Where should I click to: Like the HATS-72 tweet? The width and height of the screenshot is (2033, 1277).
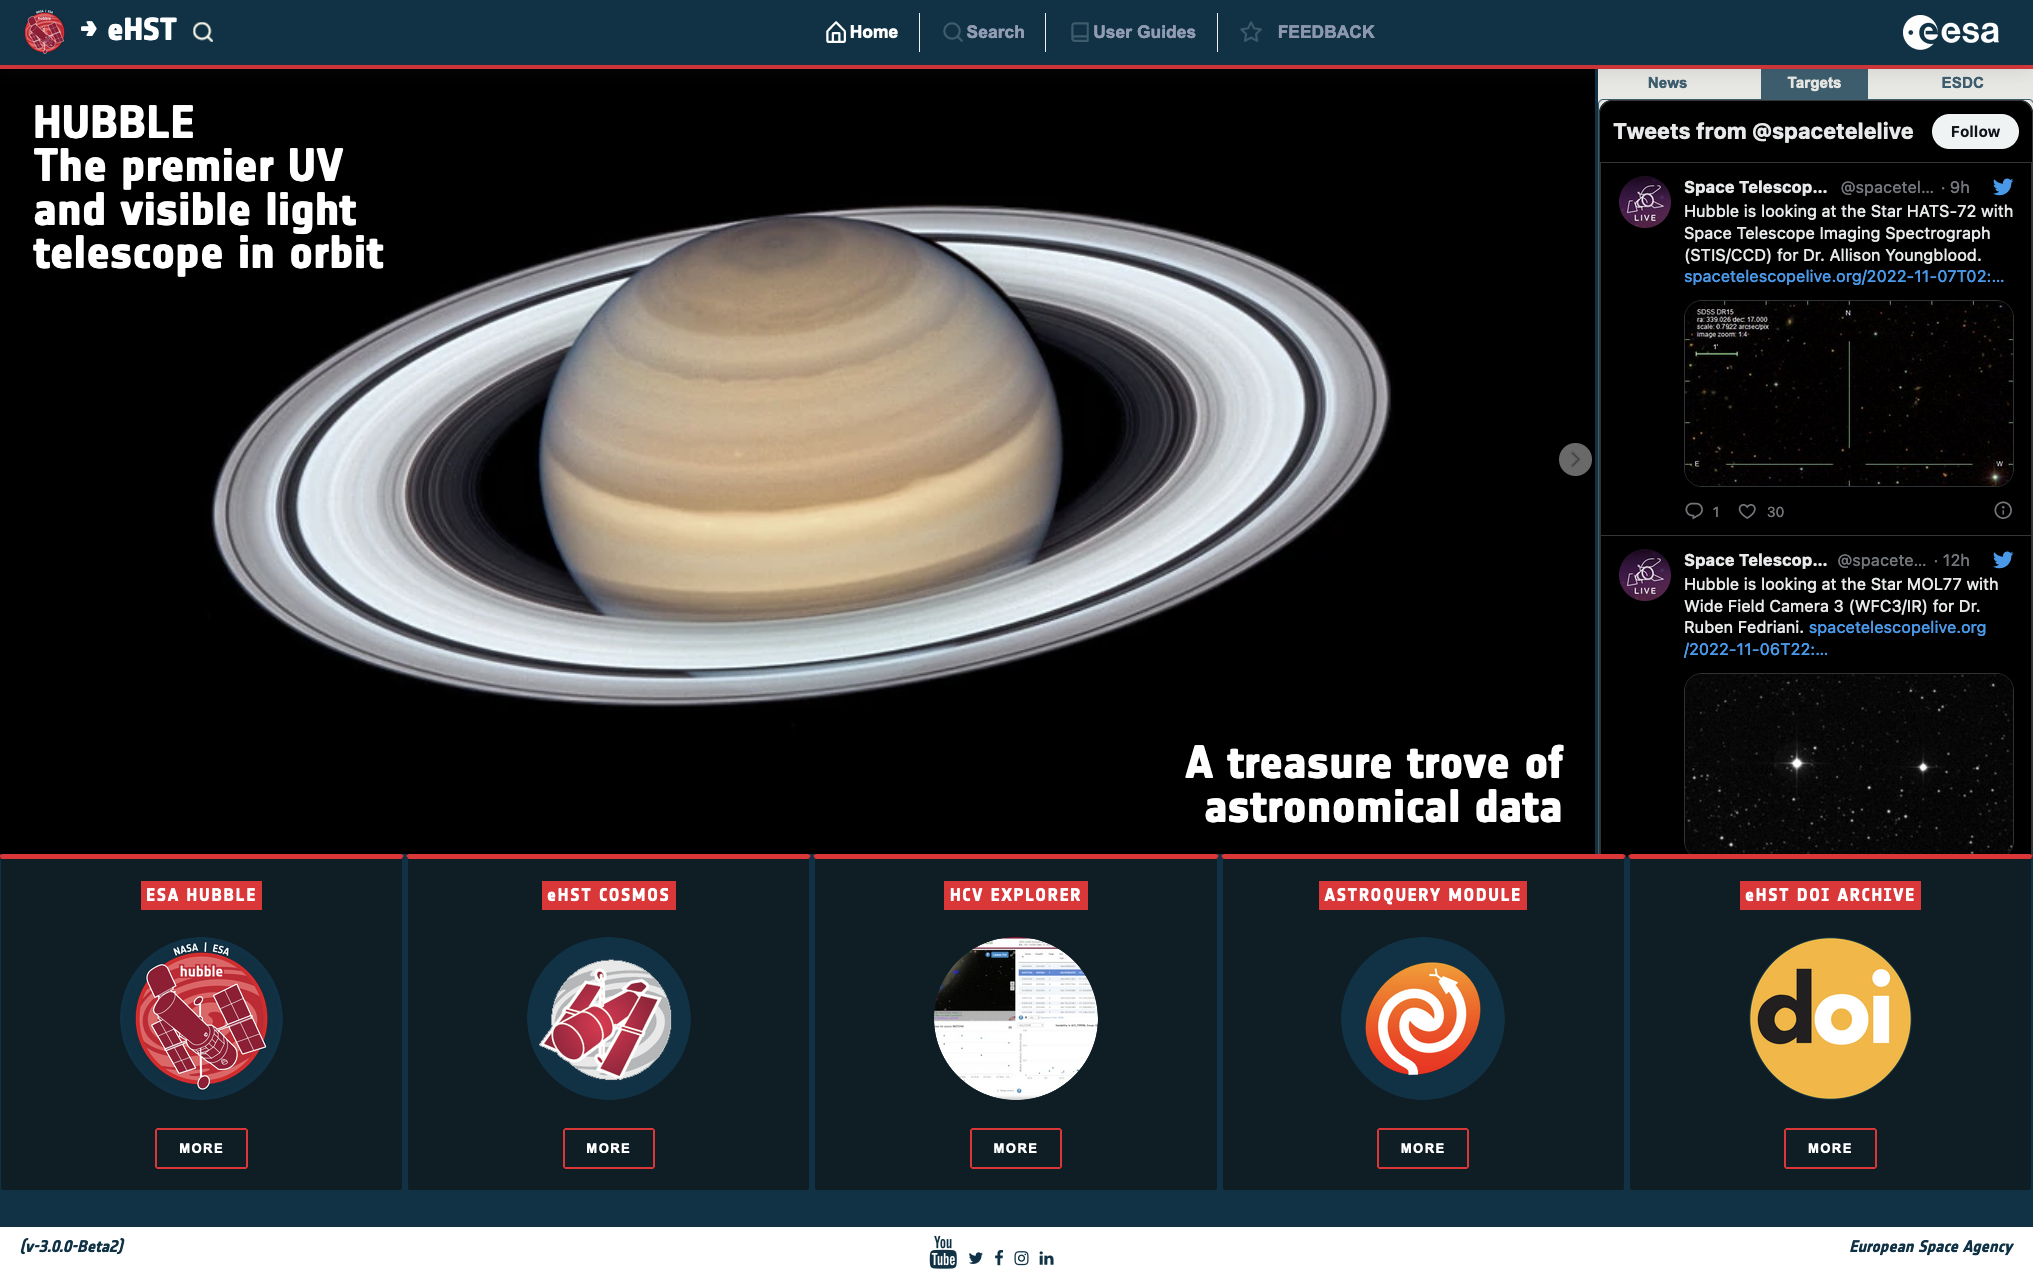click(1747, 511)
